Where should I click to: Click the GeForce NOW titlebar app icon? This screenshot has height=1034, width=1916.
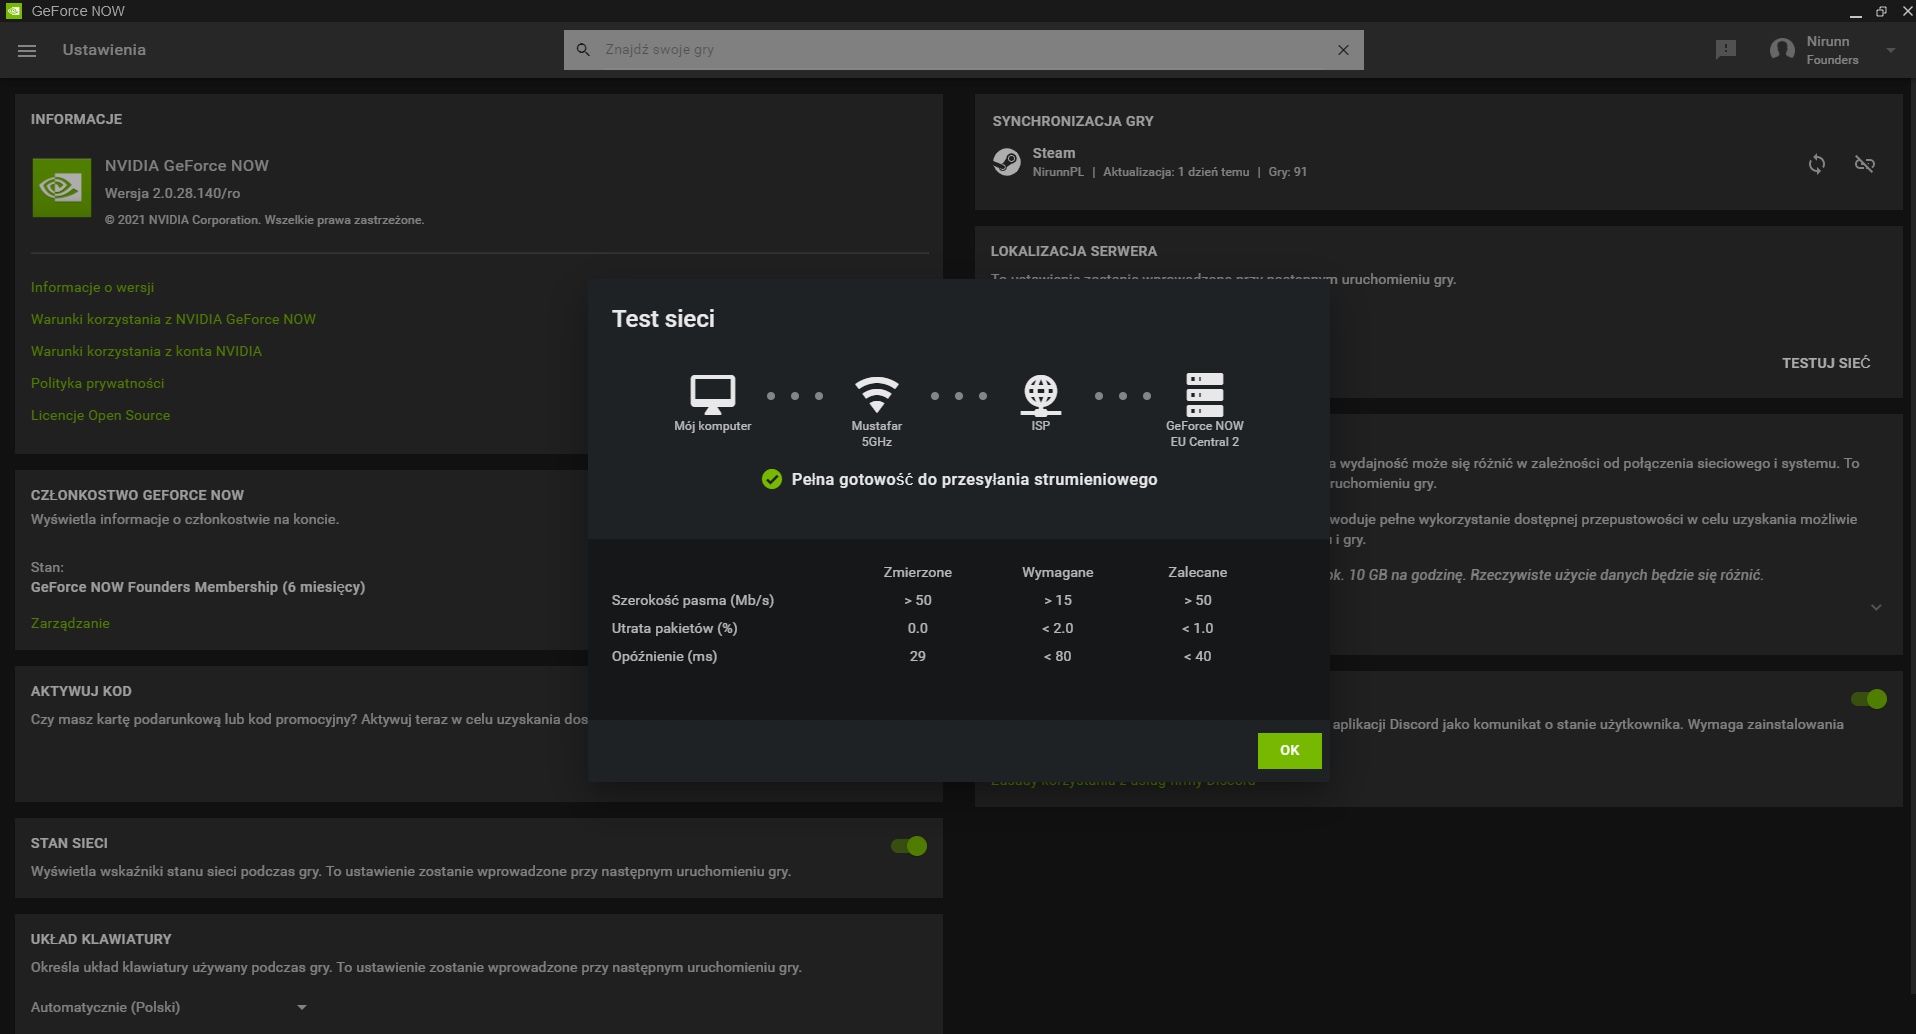click(x=13, y=11)
